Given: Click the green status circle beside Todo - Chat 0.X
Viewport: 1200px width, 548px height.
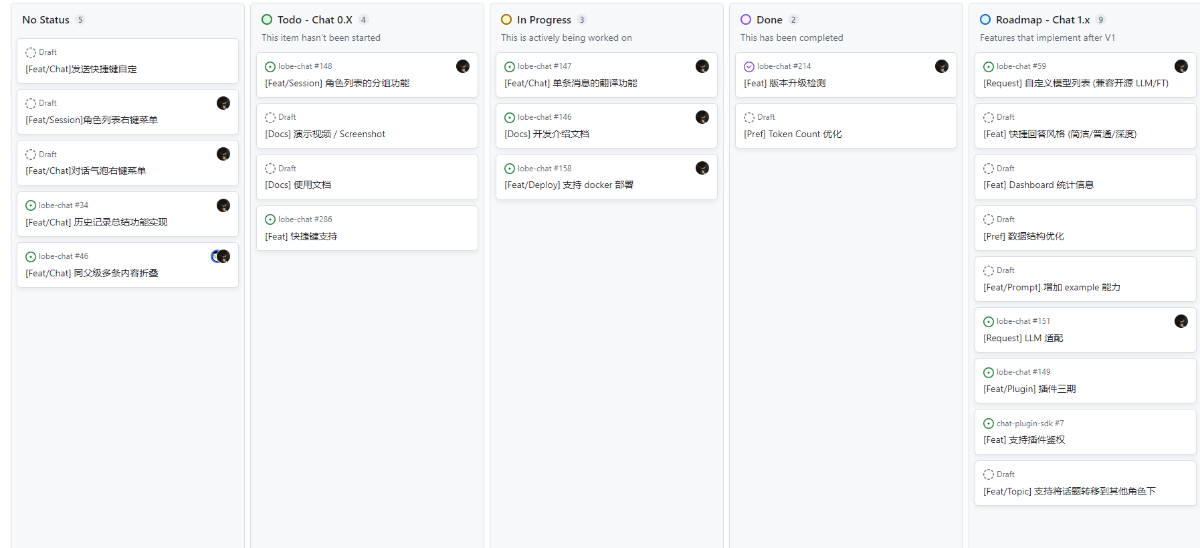Looking at the screenshot, I should click(x=267, y=20).
